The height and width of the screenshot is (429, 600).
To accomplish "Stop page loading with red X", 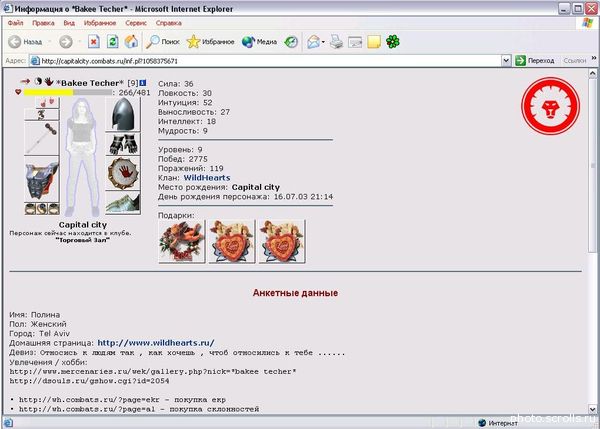I will [94, 42].
